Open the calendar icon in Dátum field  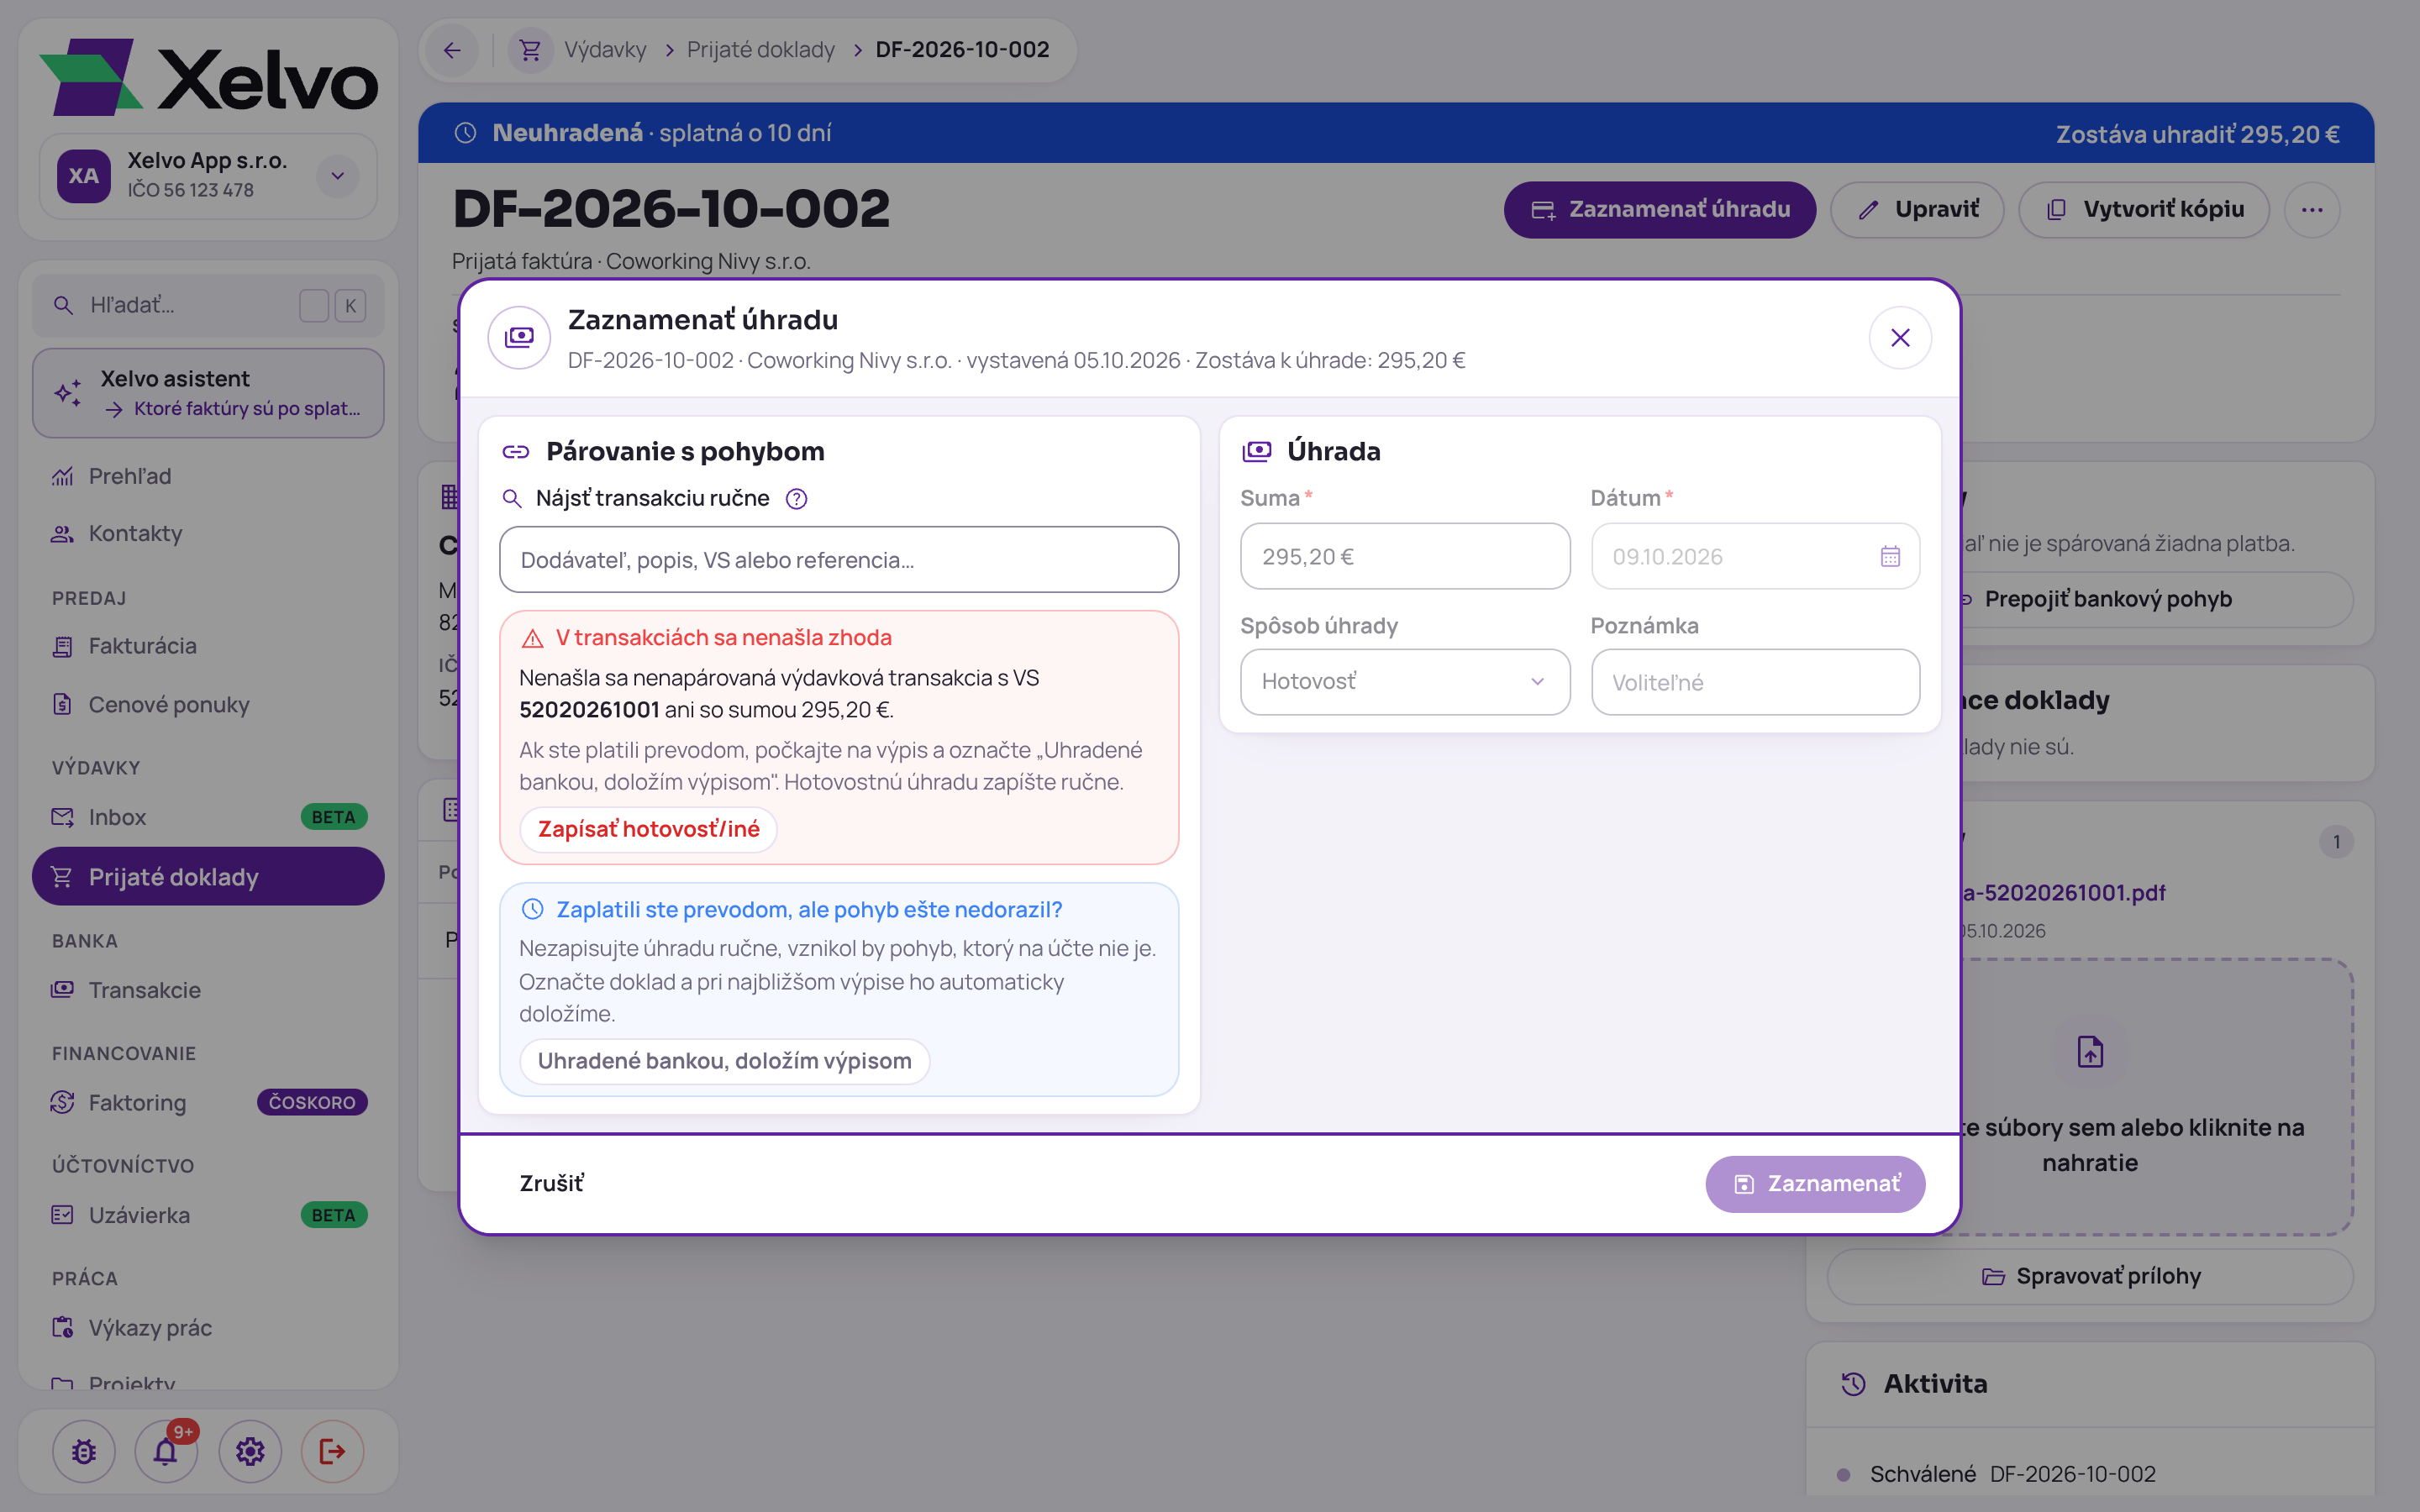pyautogui.click(x=1890, y=556)
